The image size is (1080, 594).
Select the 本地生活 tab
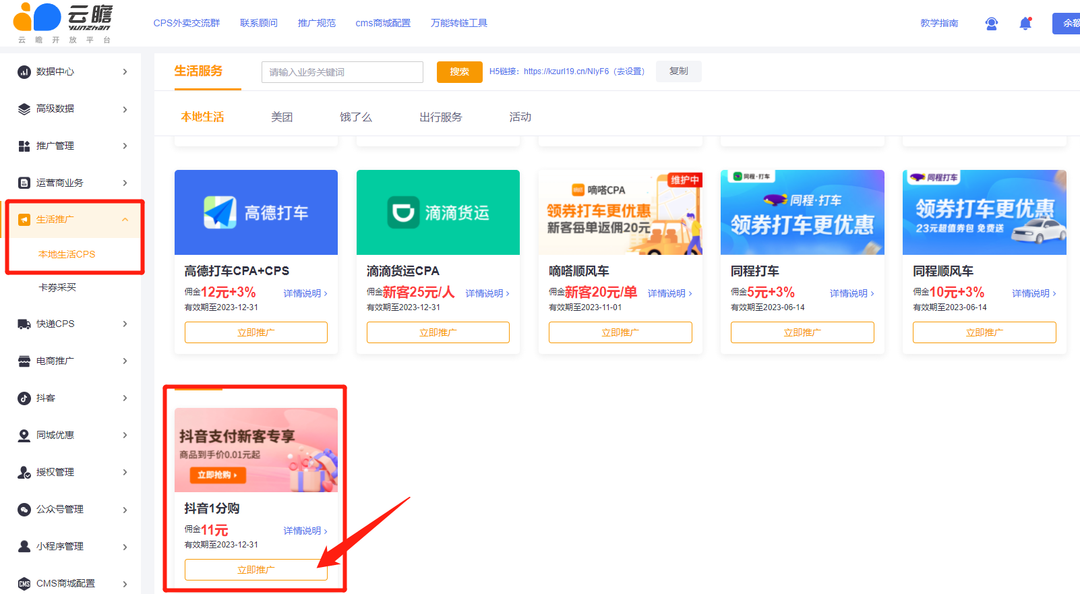(x=202, y=117)
